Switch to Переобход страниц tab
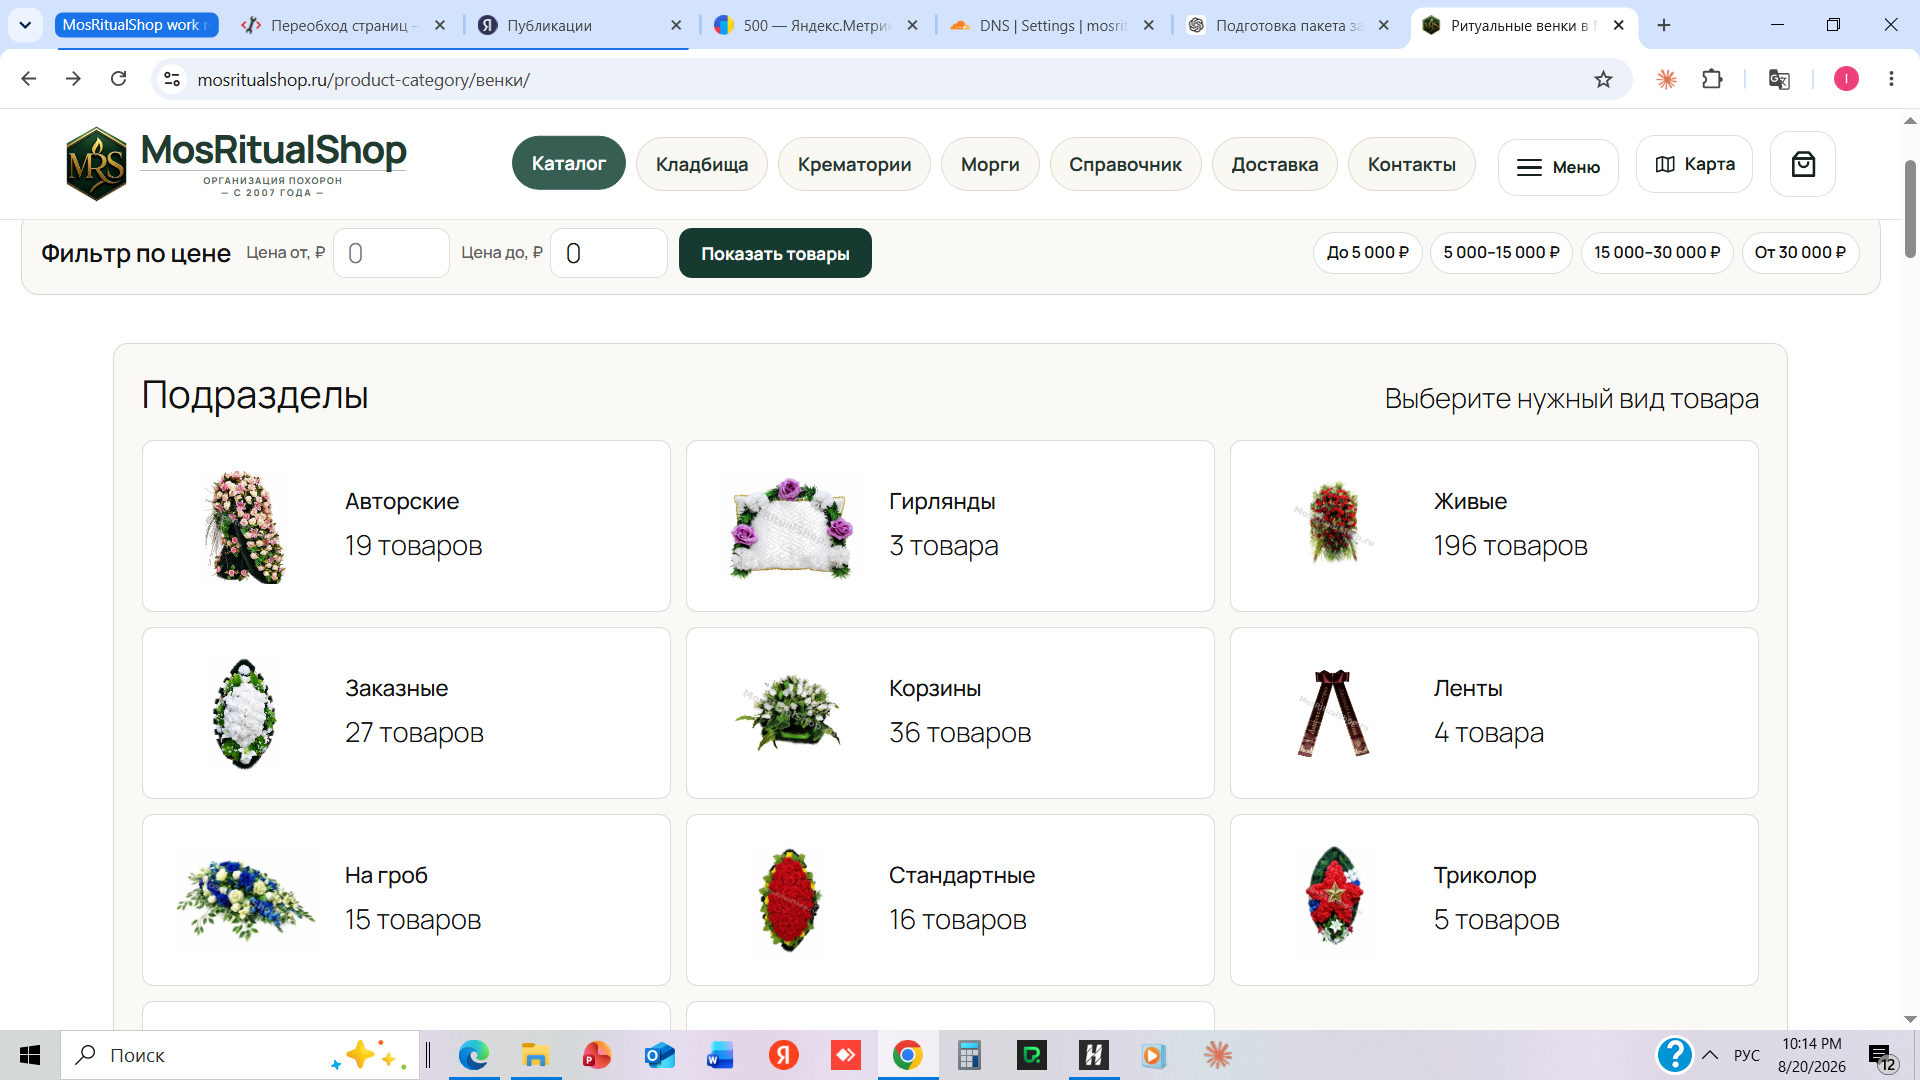The width and height of the screenshot is (1920, 1080). (x=343, y=25)
